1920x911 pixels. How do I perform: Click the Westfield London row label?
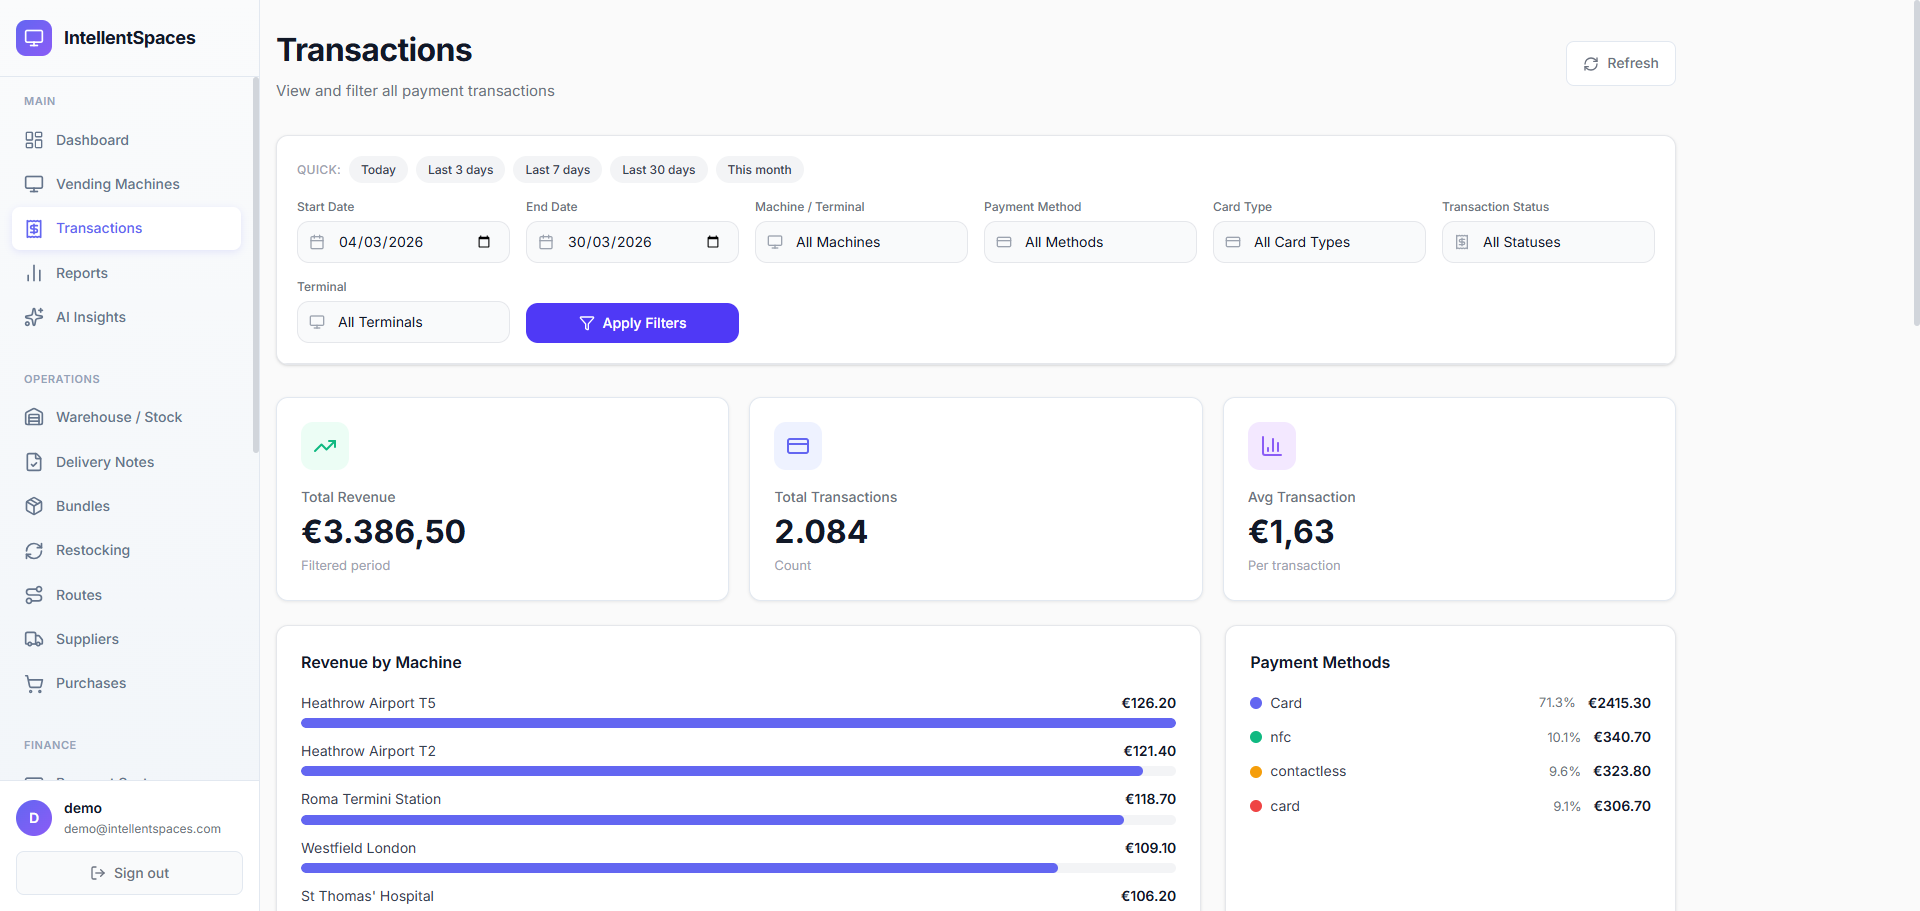[358, 848]
